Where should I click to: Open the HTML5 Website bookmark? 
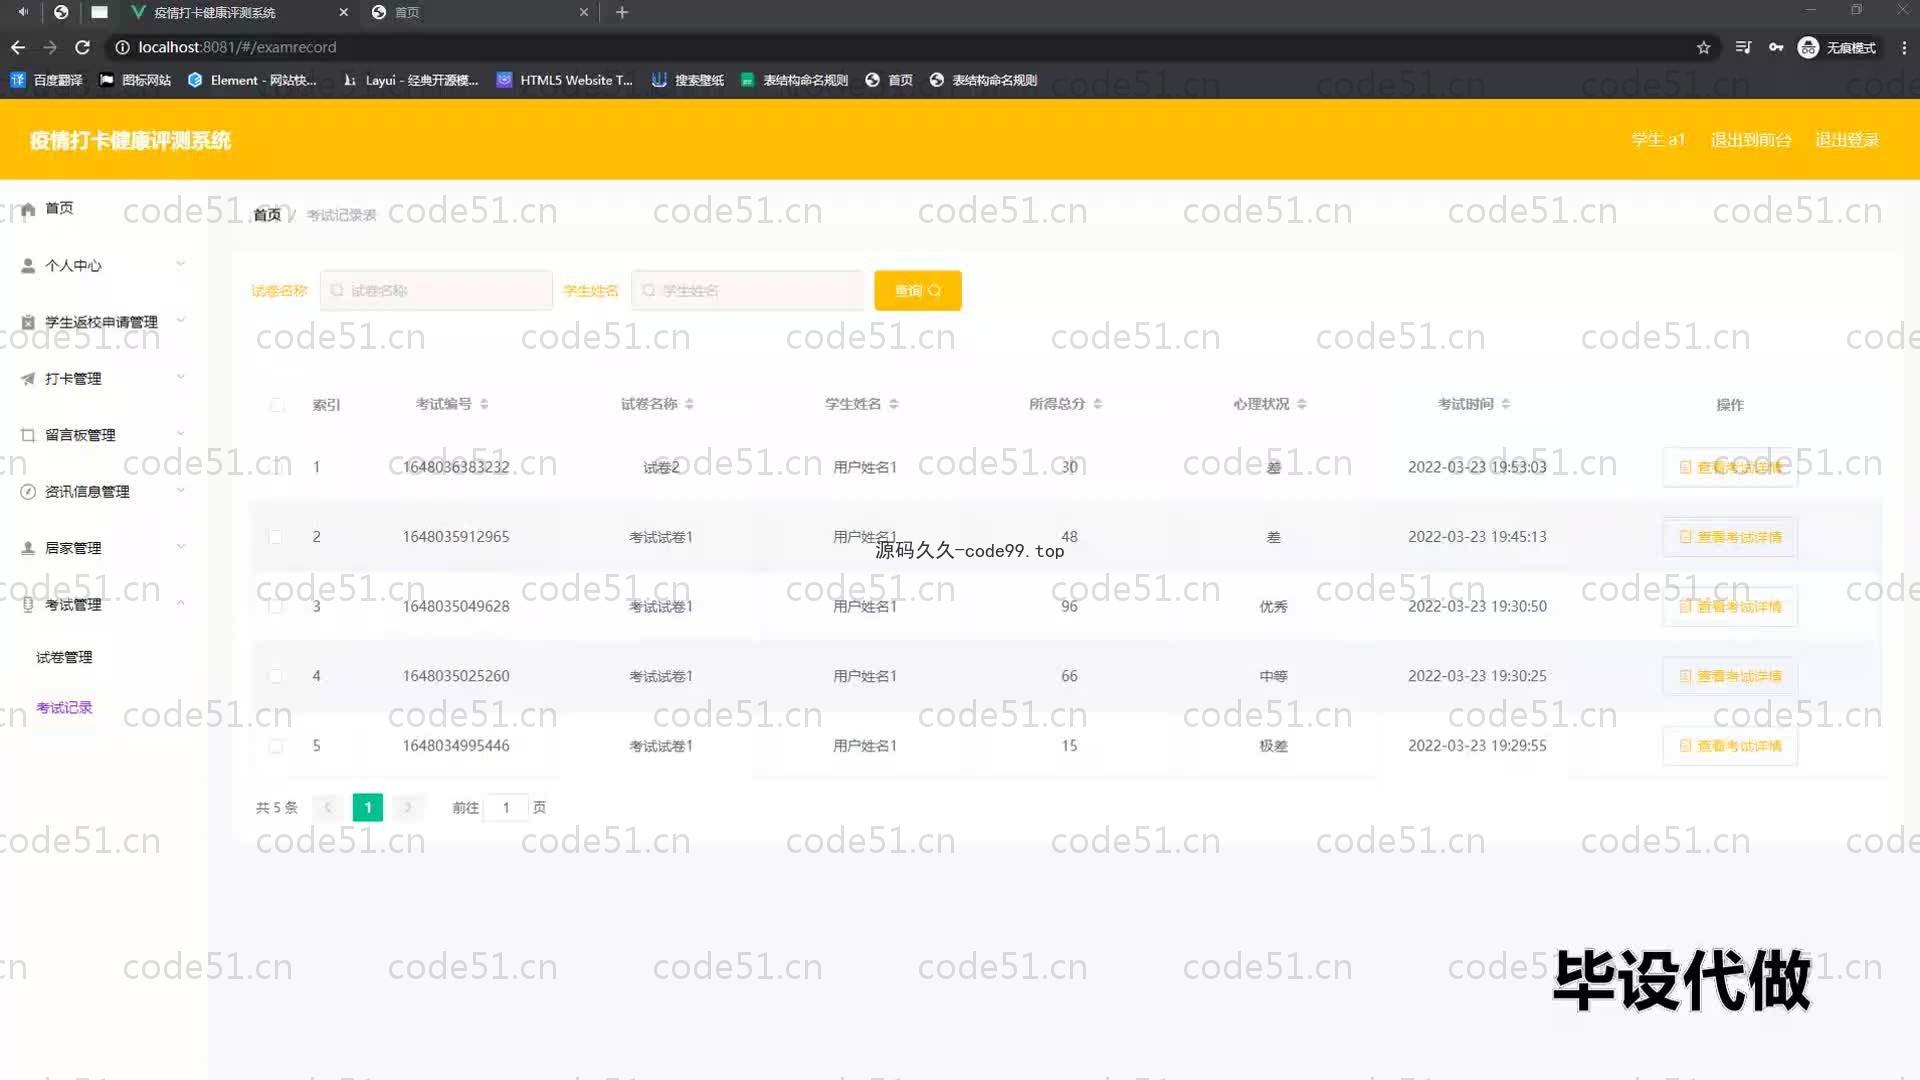[x=565, y=80]
